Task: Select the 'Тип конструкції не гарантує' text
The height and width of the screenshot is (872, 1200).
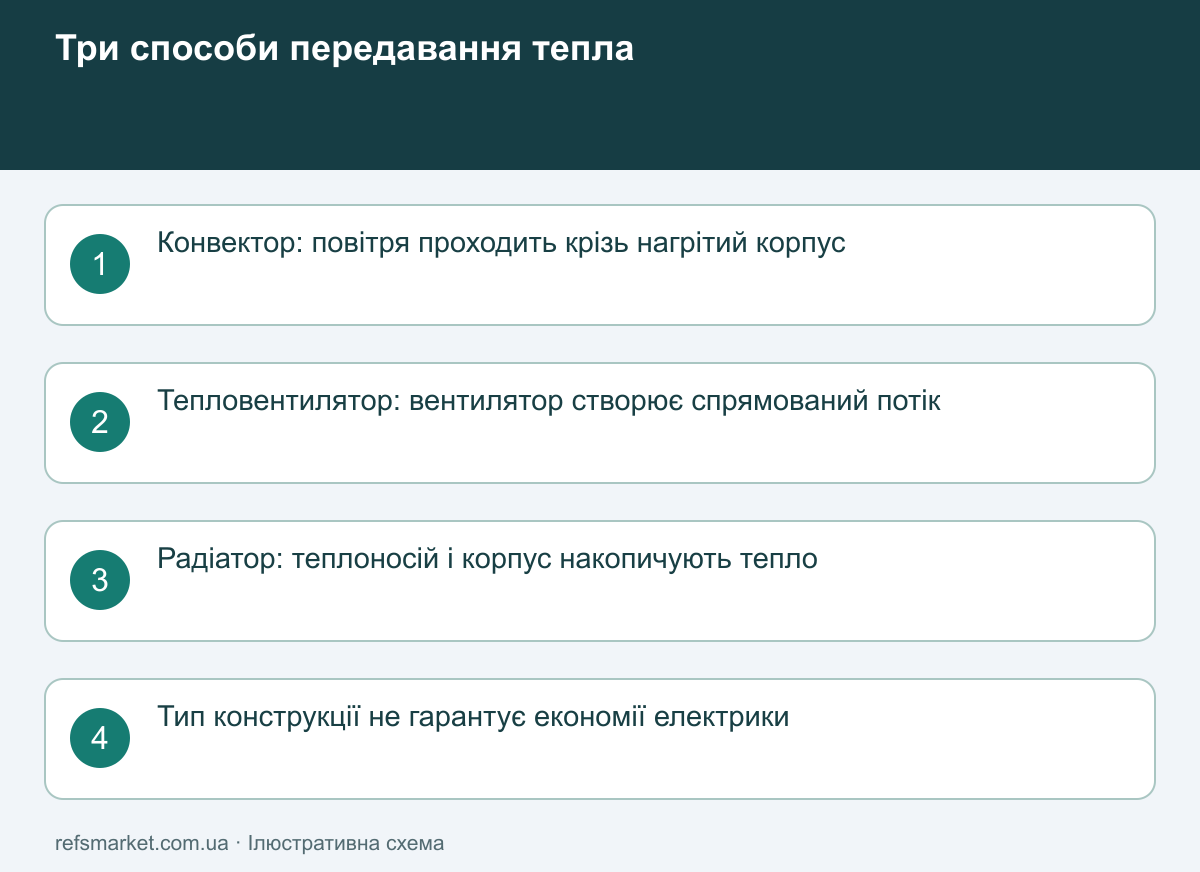Action: [473, 717]
